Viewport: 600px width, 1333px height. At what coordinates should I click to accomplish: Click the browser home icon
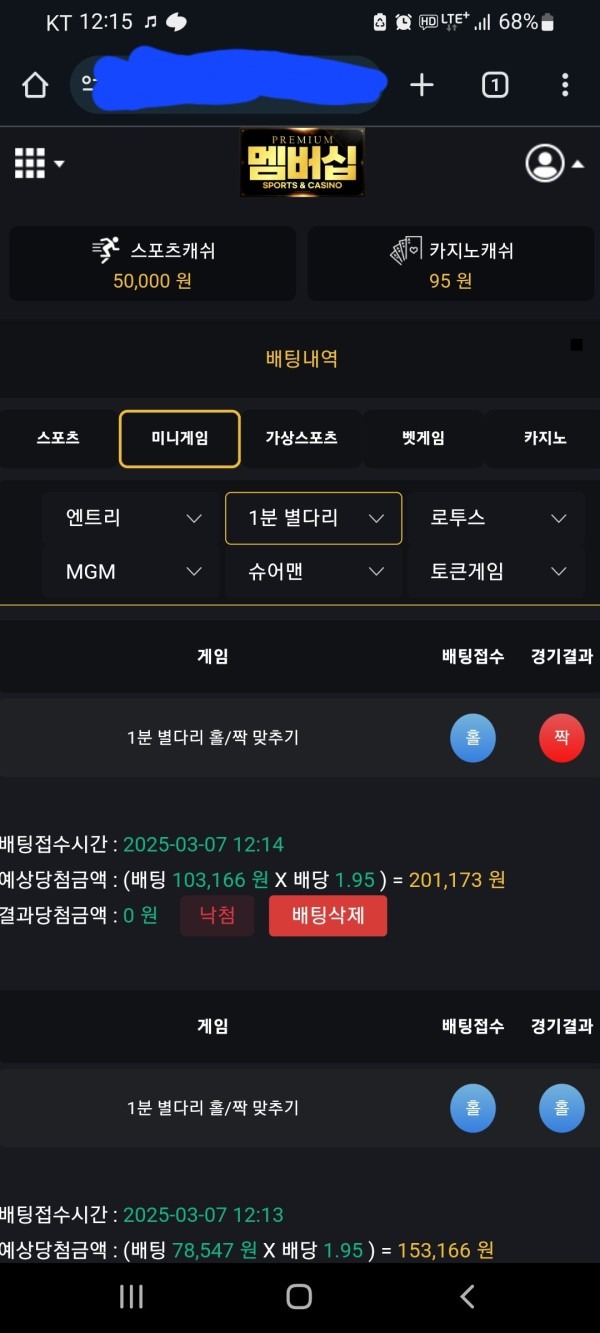point(35,85)
